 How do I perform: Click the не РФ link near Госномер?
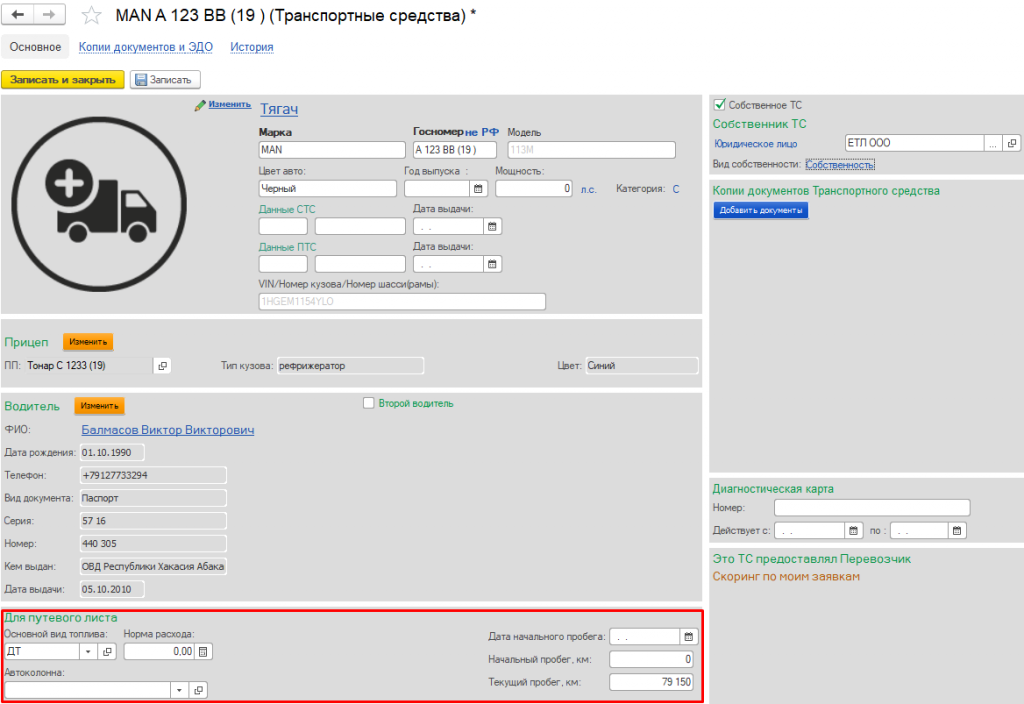[482, 133]
